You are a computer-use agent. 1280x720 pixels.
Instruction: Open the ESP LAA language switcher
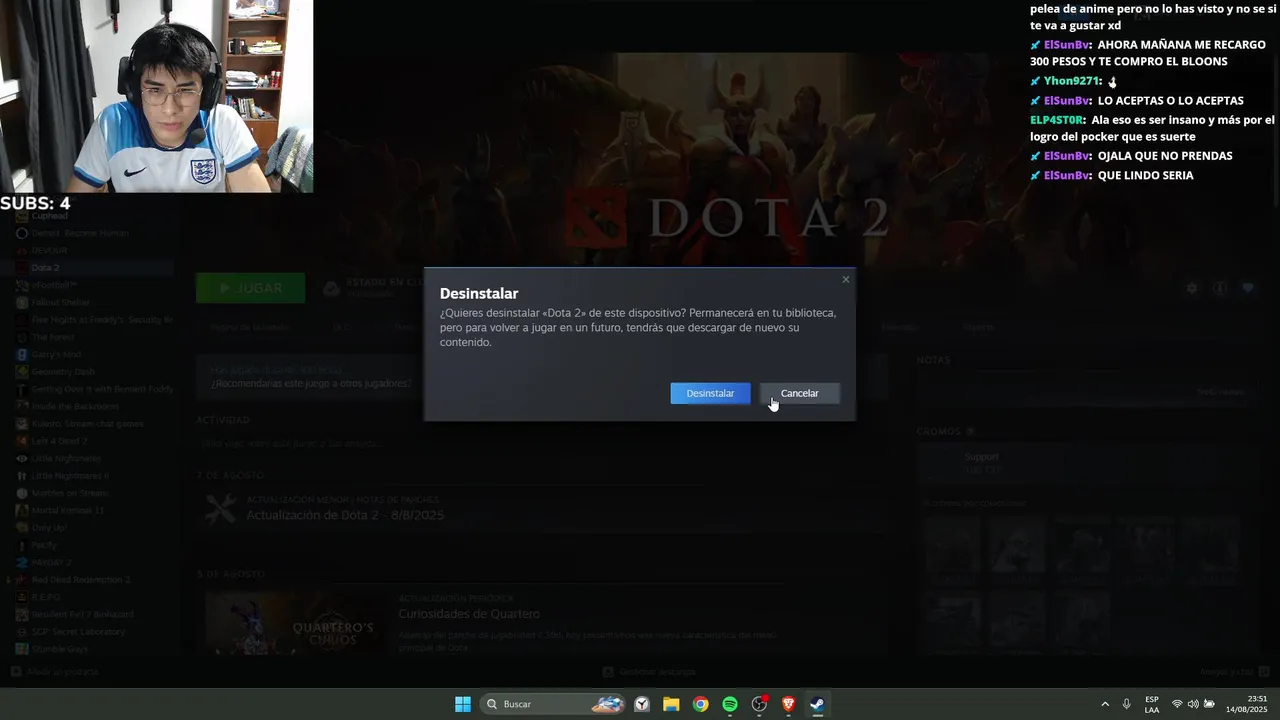coord(1152,704)
